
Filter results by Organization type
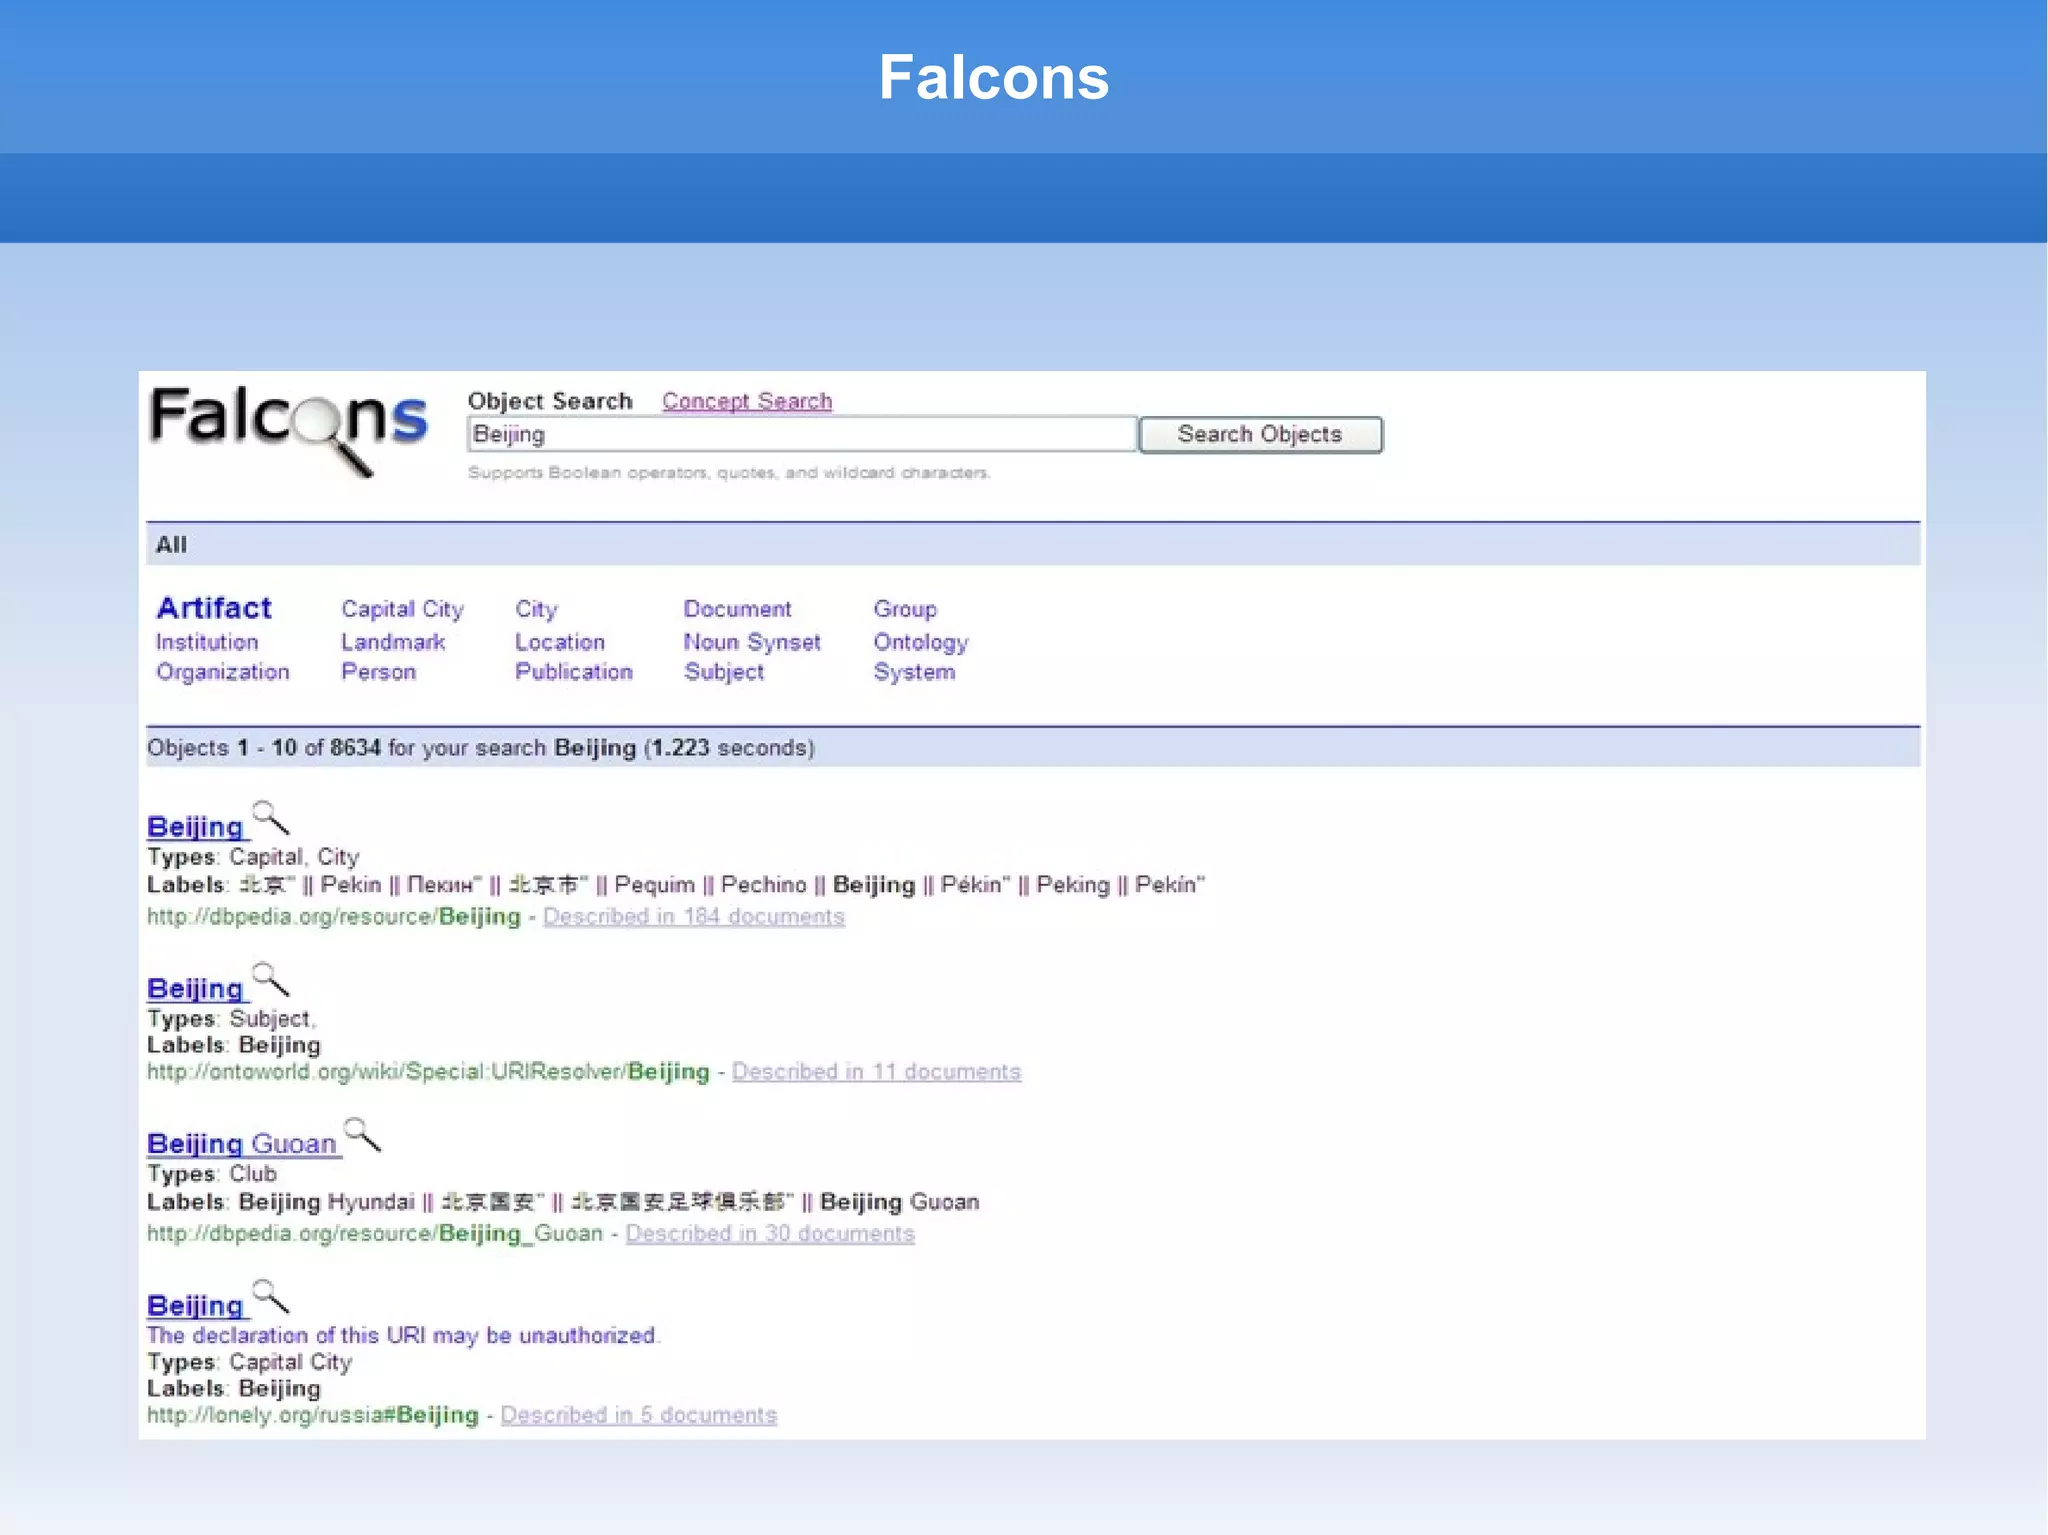[x=223, y=672]
